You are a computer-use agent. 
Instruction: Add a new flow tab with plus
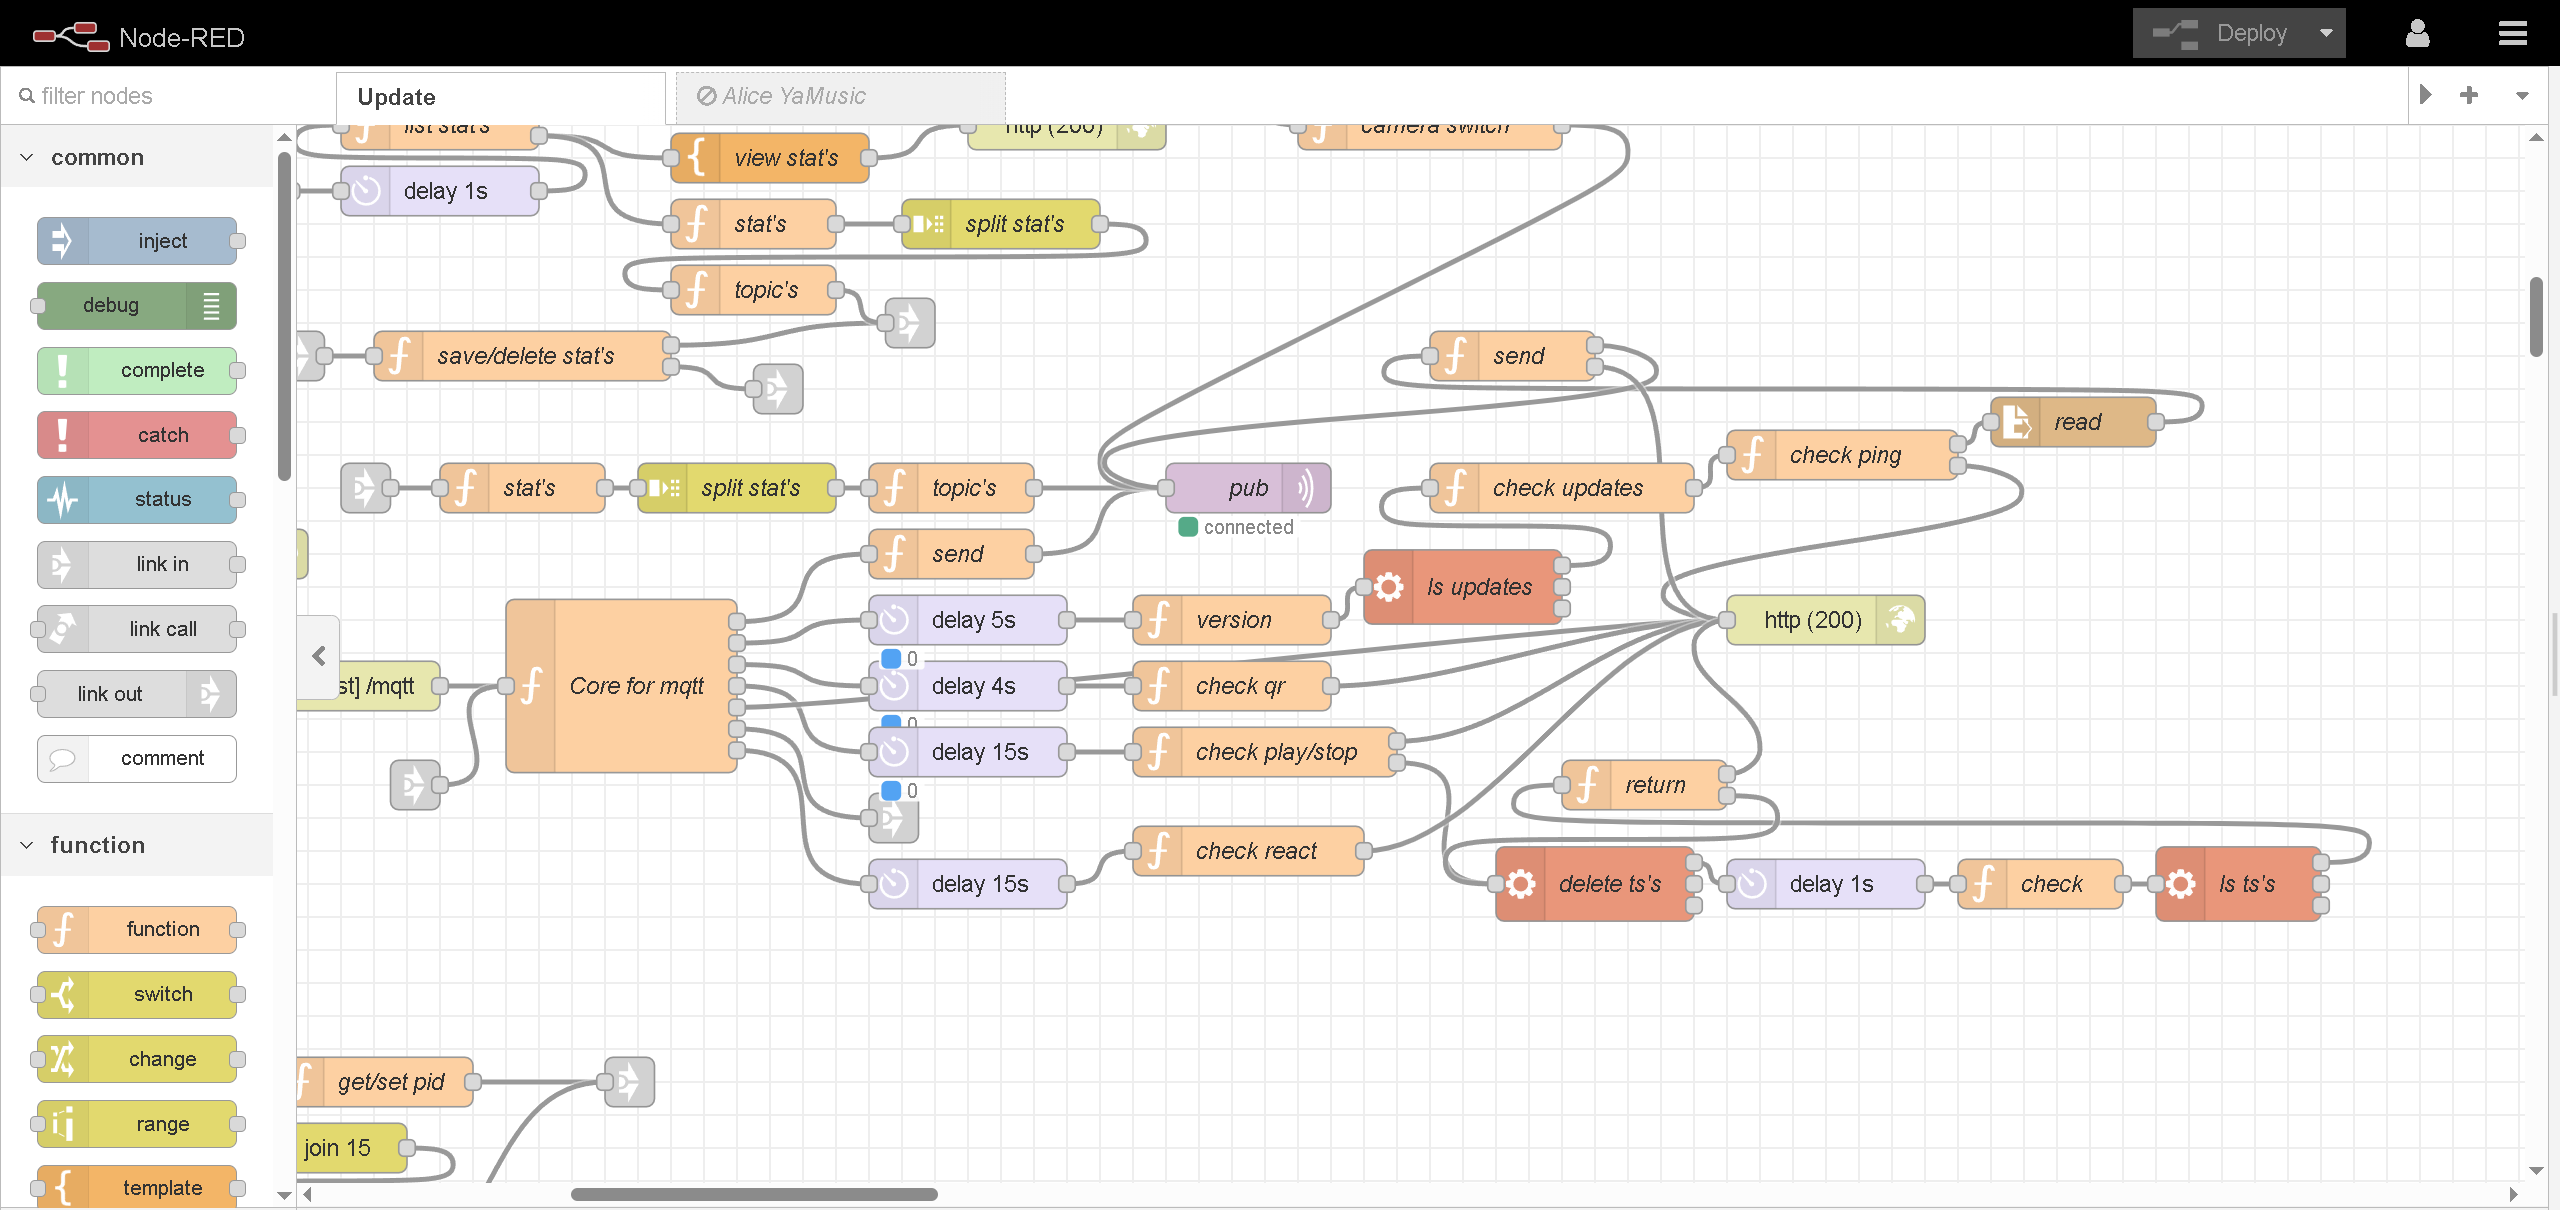[x=2469, y=95]
